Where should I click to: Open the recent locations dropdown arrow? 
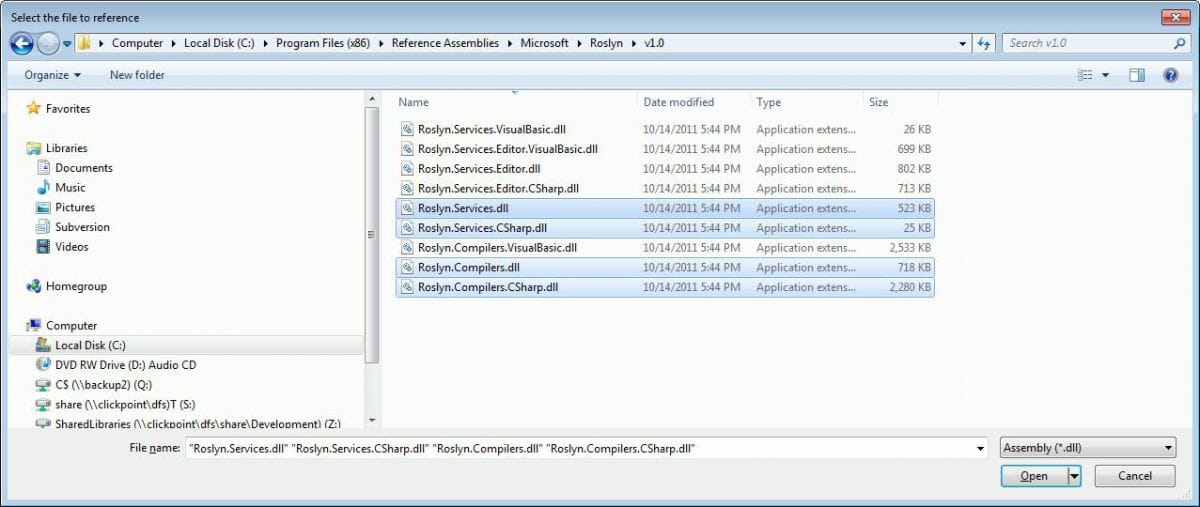coord(67,44)
